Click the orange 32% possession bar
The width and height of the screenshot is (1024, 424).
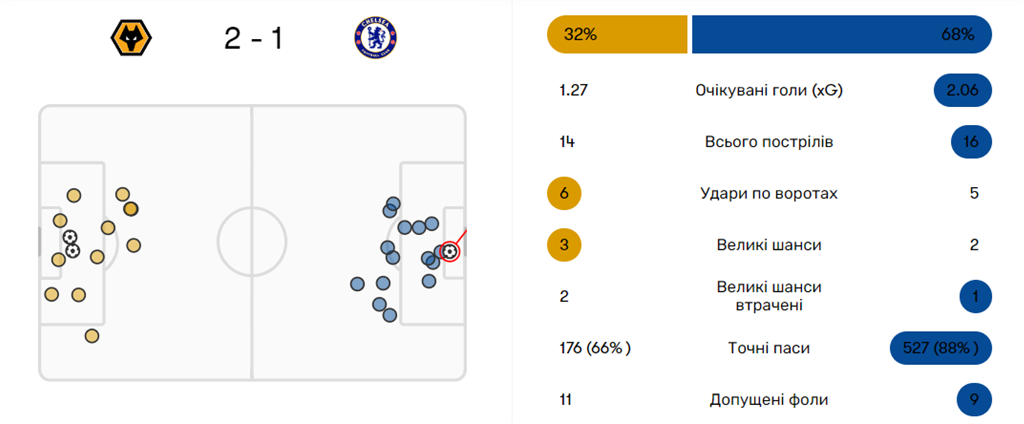(x=617, y=34)
